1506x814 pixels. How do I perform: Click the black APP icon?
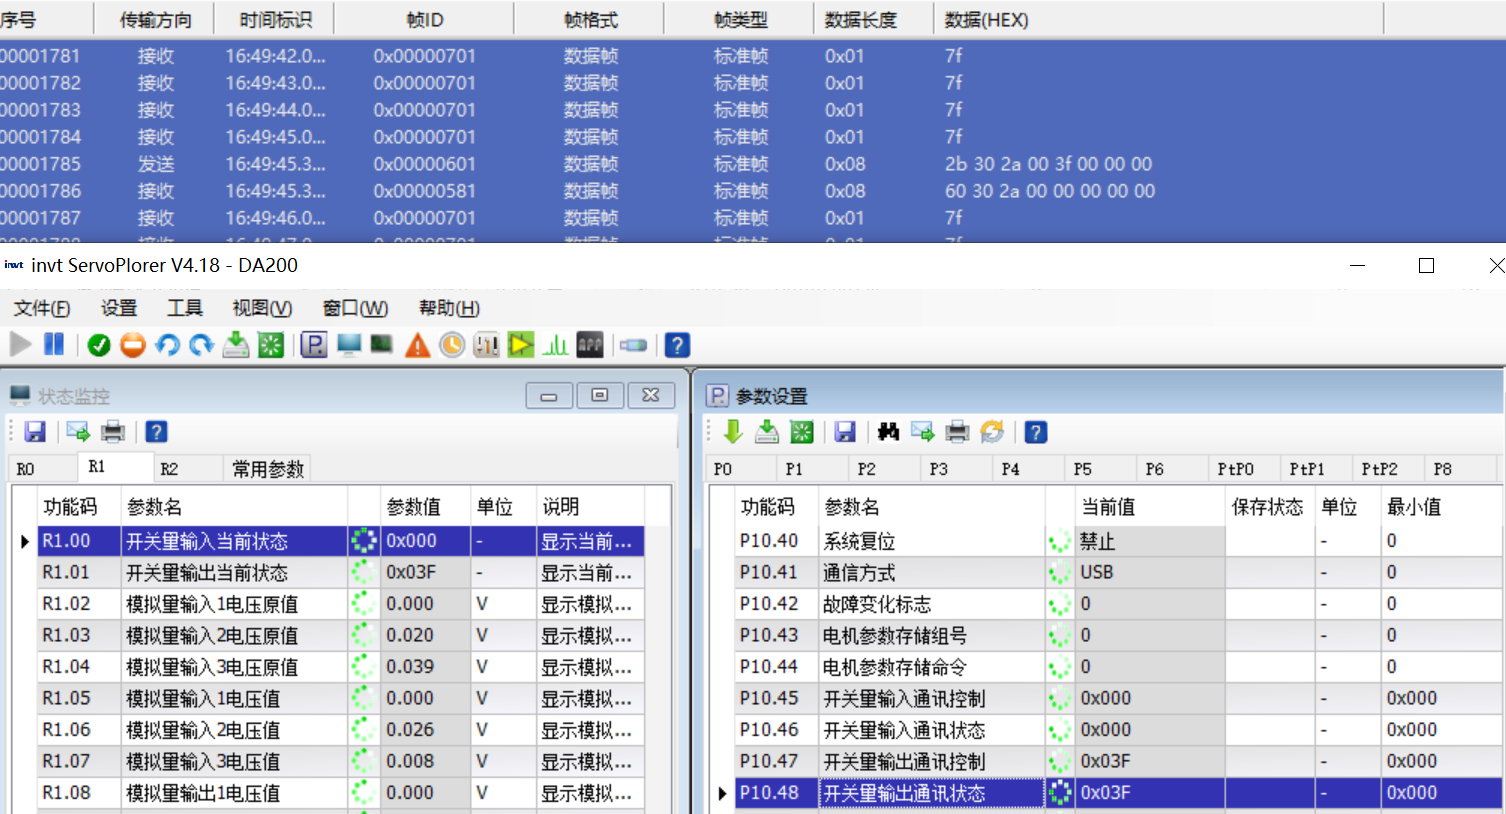click(x=590, y=345)
